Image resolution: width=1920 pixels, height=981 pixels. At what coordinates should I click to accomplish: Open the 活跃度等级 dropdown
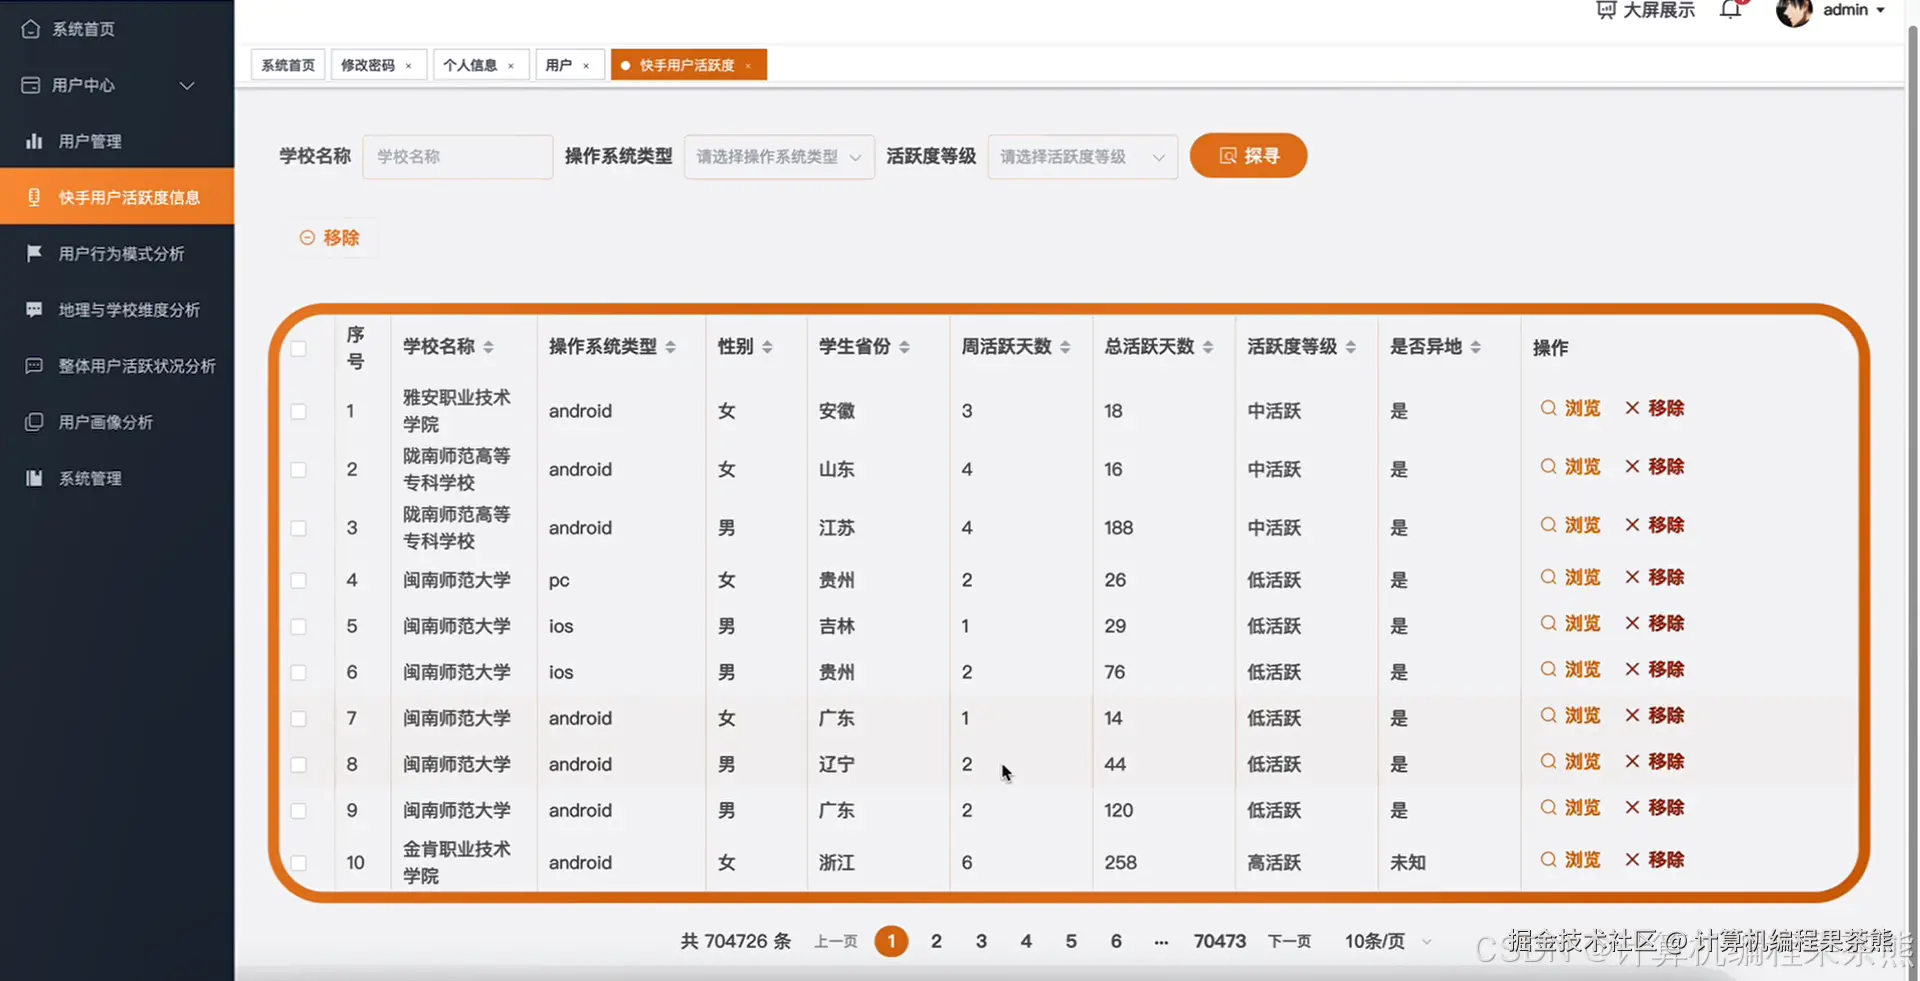click(1082, 157)
